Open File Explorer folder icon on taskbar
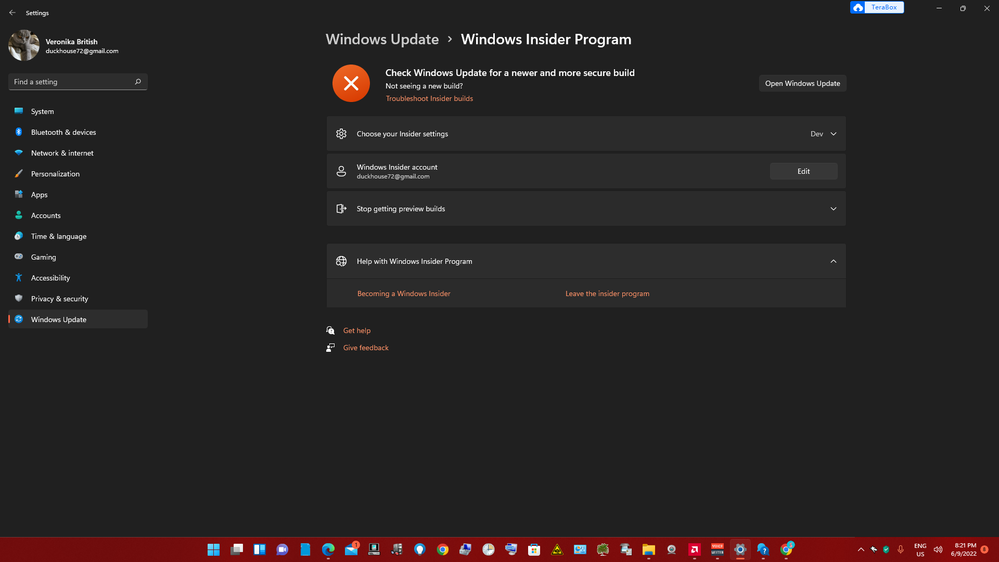Image resolution: width=999 pixels, height=562 pixels. pos(649,549)
